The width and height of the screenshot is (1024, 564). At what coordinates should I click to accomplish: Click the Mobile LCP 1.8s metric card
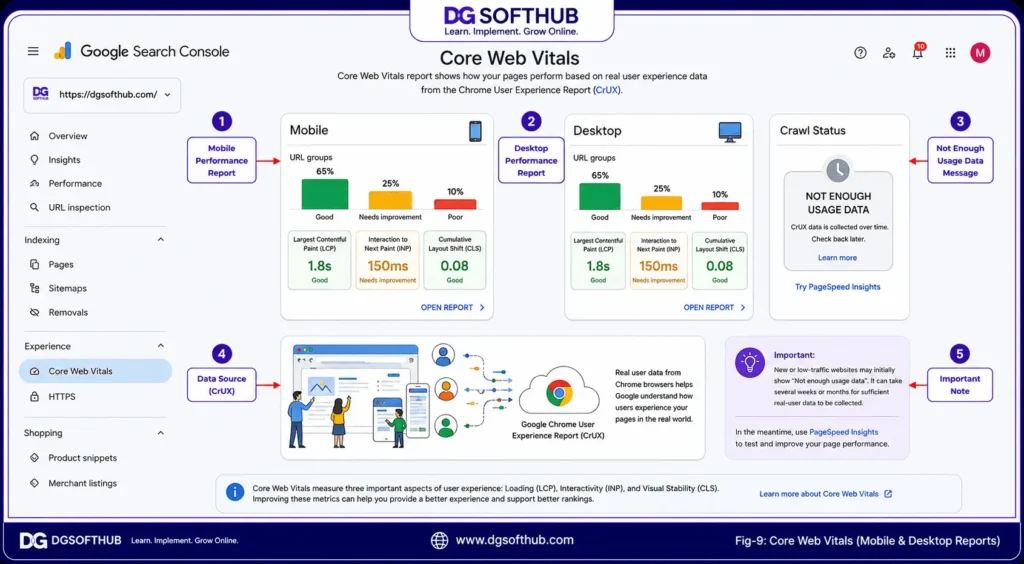pyautogui.click(x=319, y=260)
